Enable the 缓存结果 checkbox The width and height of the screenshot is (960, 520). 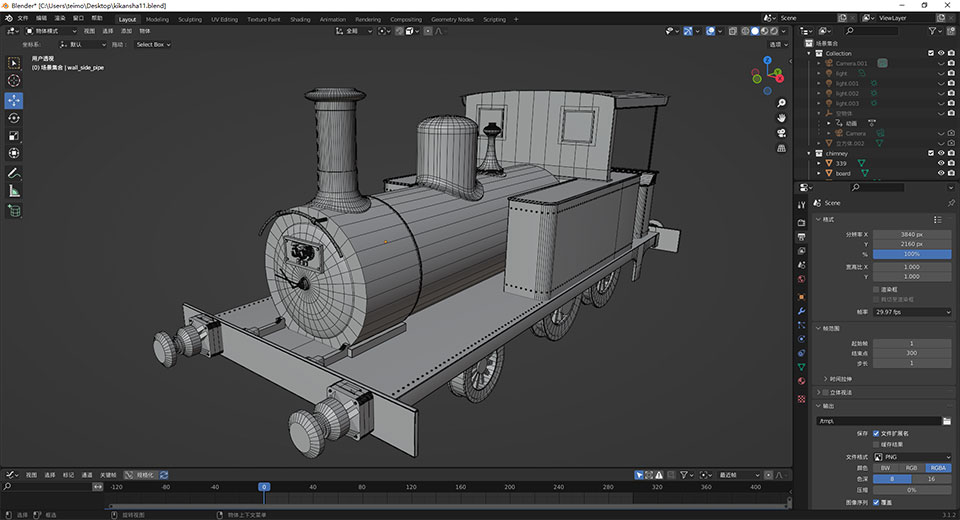(x=876, y=444)
